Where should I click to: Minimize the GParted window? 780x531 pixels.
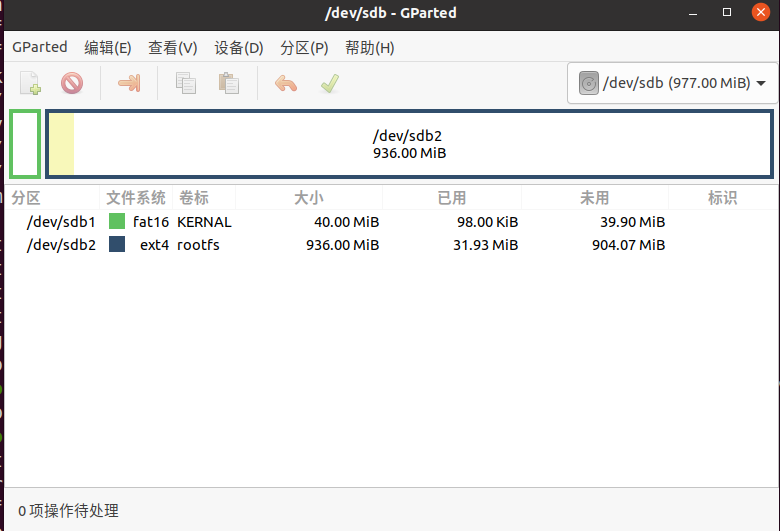click(x=692, y=12)
